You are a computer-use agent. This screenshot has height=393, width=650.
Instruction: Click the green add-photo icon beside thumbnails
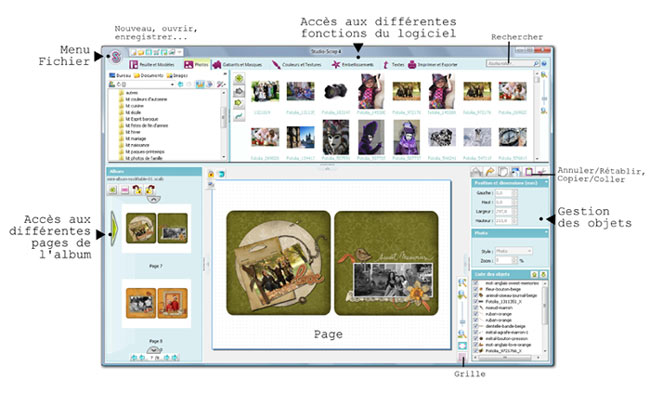point(239,79)
